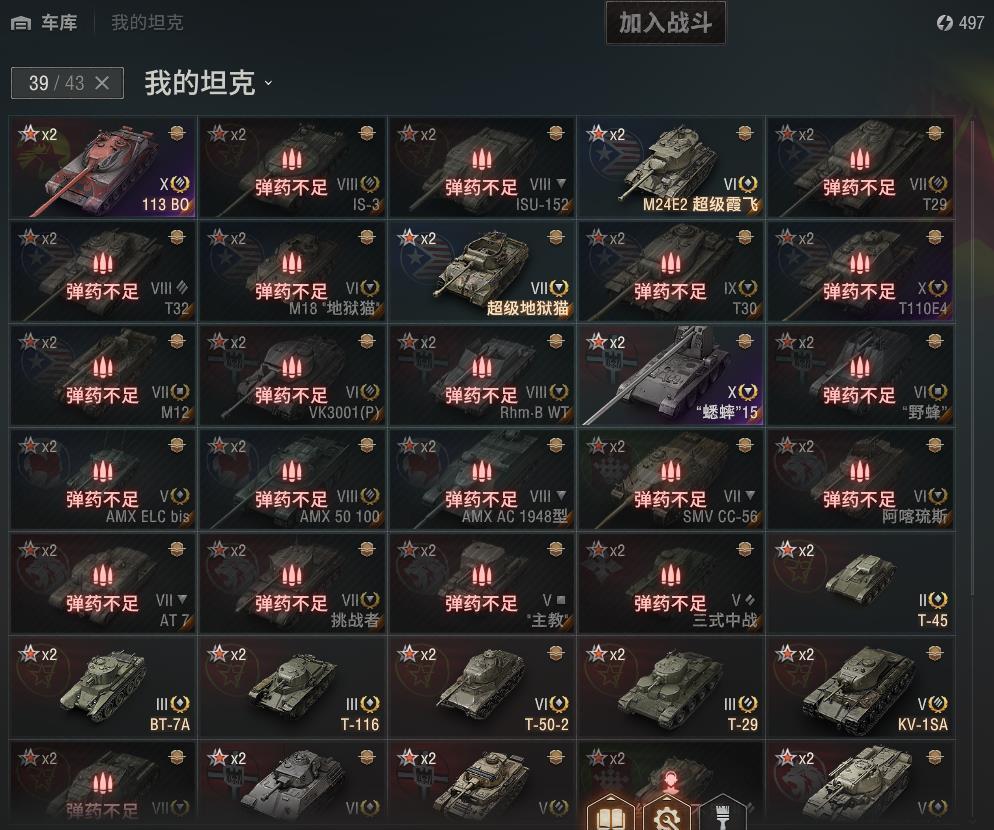Click the 加入战斗 join battle button
Viewport: 994px width, 830px height.
pyautogui.click(x=666, y=23)
